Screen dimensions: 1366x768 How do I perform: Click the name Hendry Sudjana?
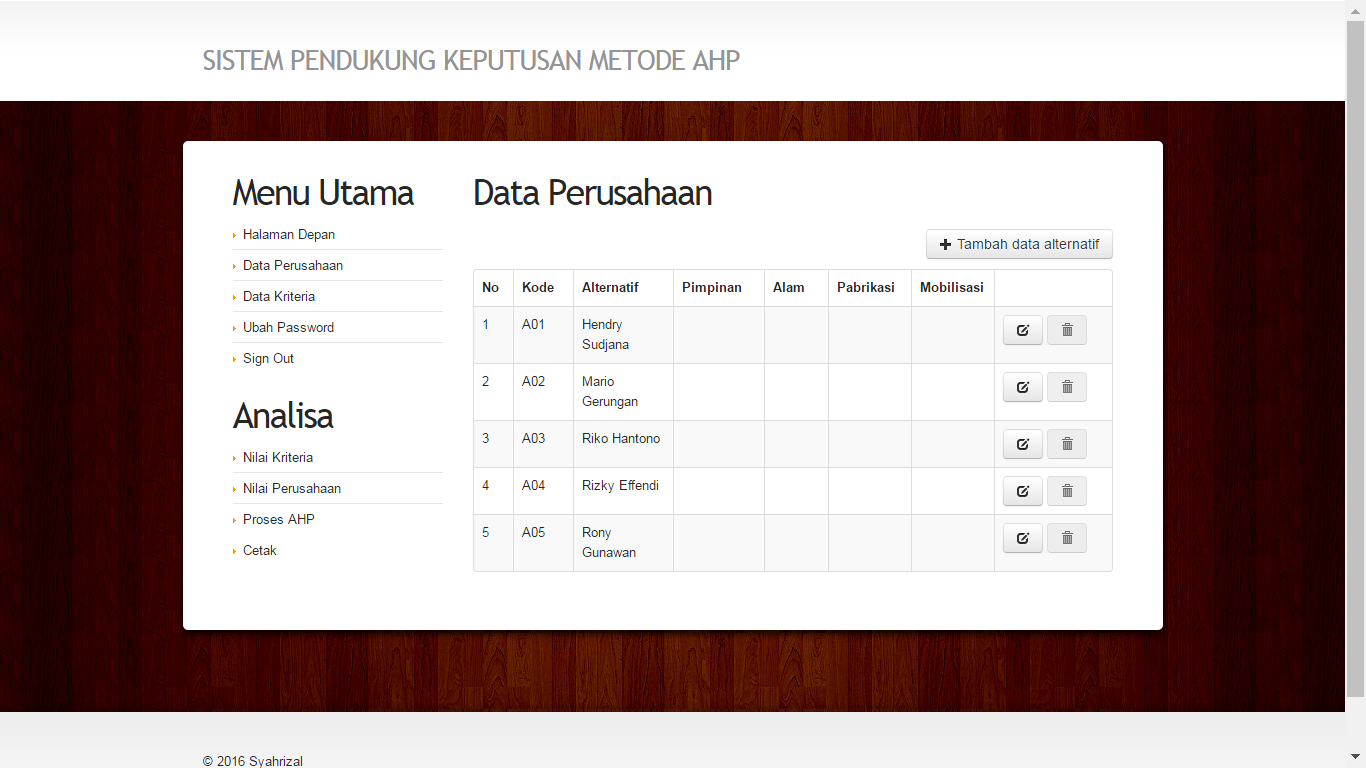pos(605,335)
